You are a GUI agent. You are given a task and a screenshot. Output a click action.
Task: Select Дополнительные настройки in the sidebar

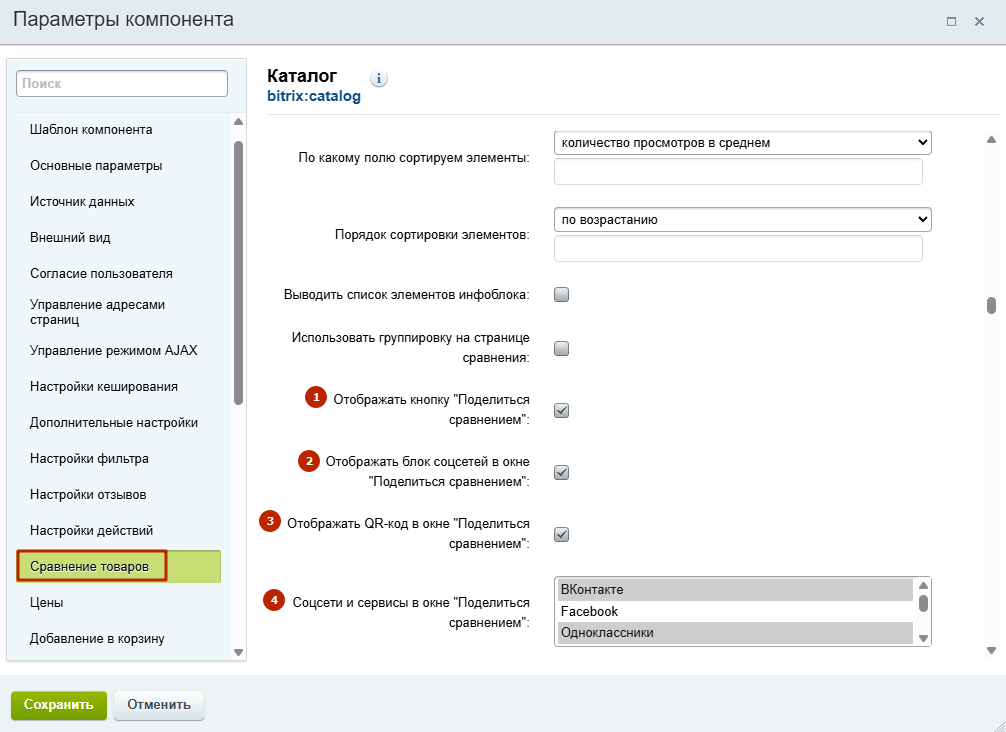tap(114, 422)
